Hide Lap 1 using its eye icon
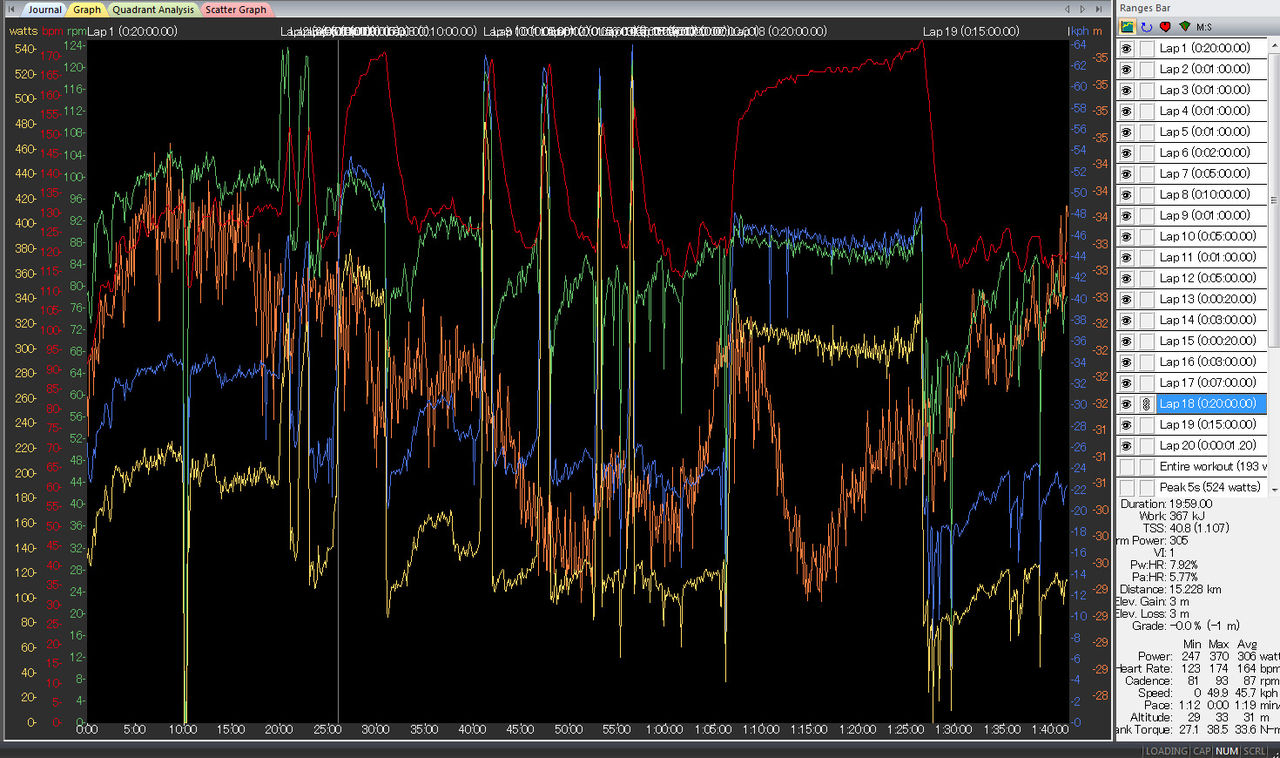Screen dimensions: 1280x758 pyautogui.click(x=1127, y=48)
